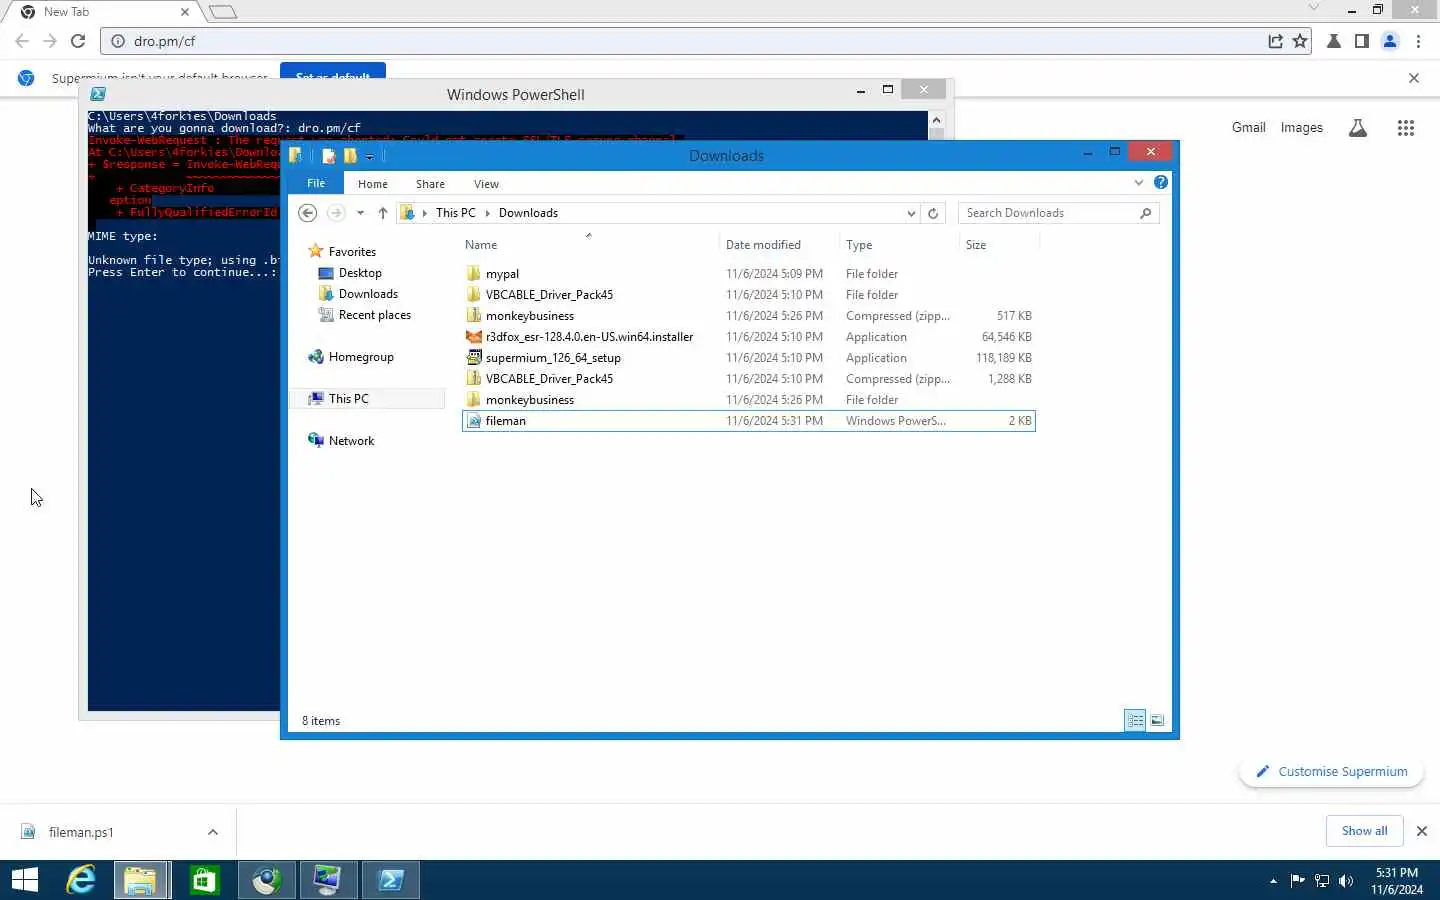Open the View ribbon tab
This screenshot has width=1440, height=900.
(486, 184)
